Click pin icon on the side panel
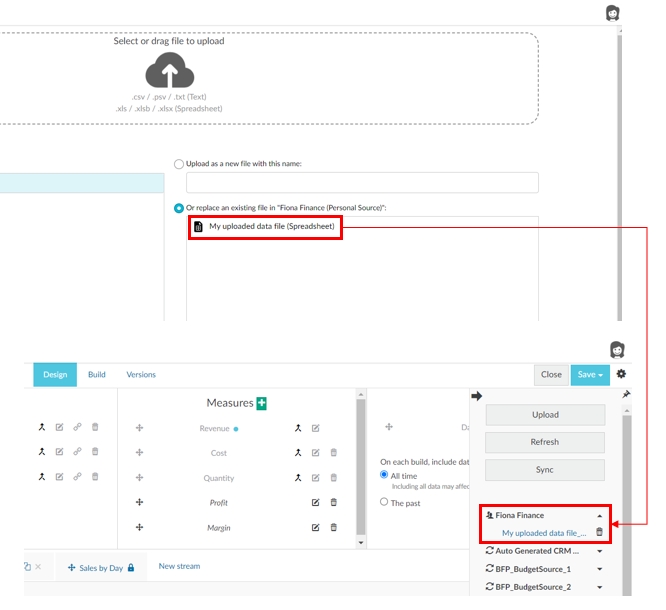This screenshot has width=666, height=610. pyautogui.click(x=626, y=395)
